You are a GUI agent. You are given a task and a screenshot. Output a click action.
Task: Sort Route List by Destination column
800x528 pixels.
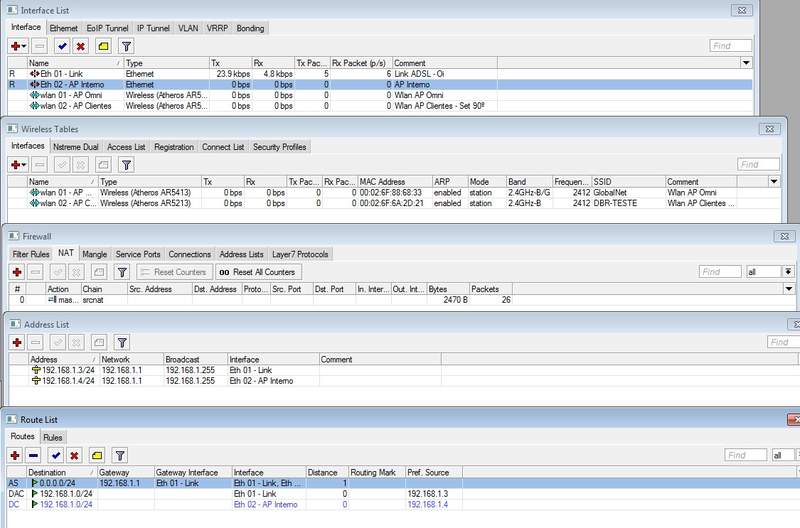click(62, 472)
